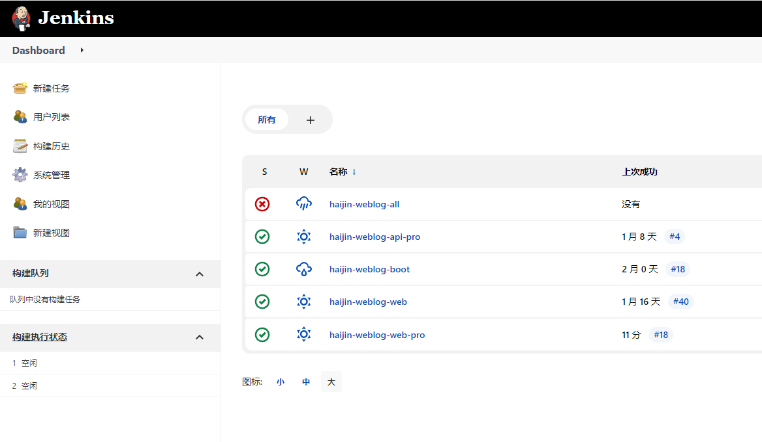The height and width of the screenshot is (442, 762).
Task: Open 构建历史 link
Action: tap(51, 146)
